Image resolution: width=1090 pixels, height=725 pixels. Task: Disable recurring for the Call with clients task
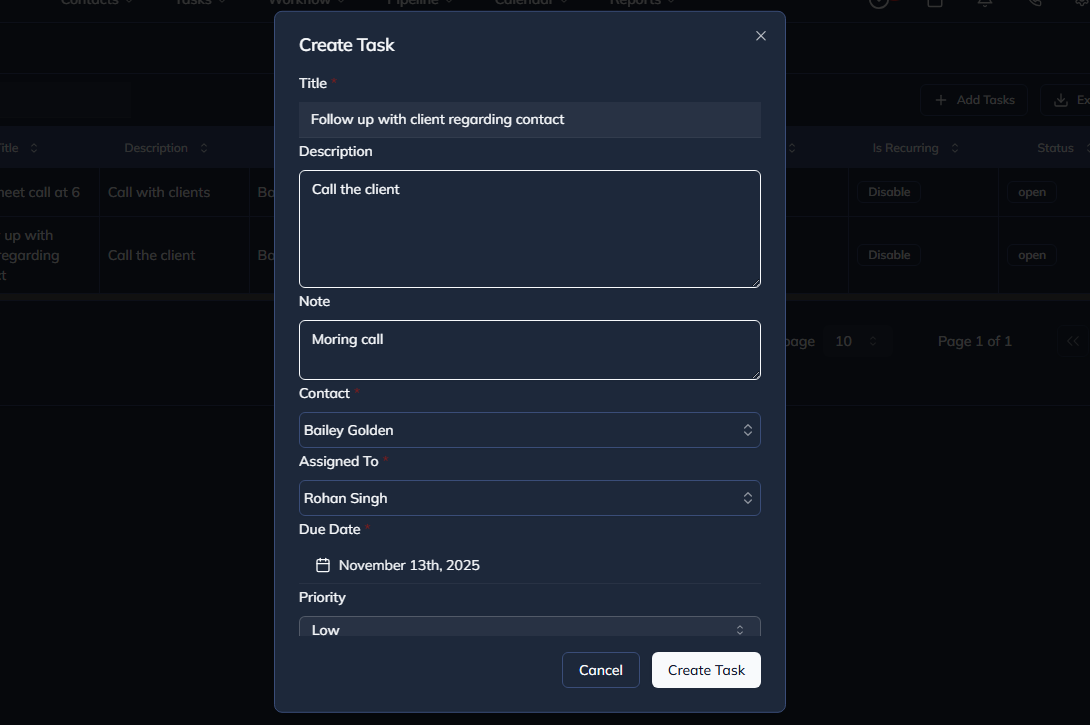(888, 191)
